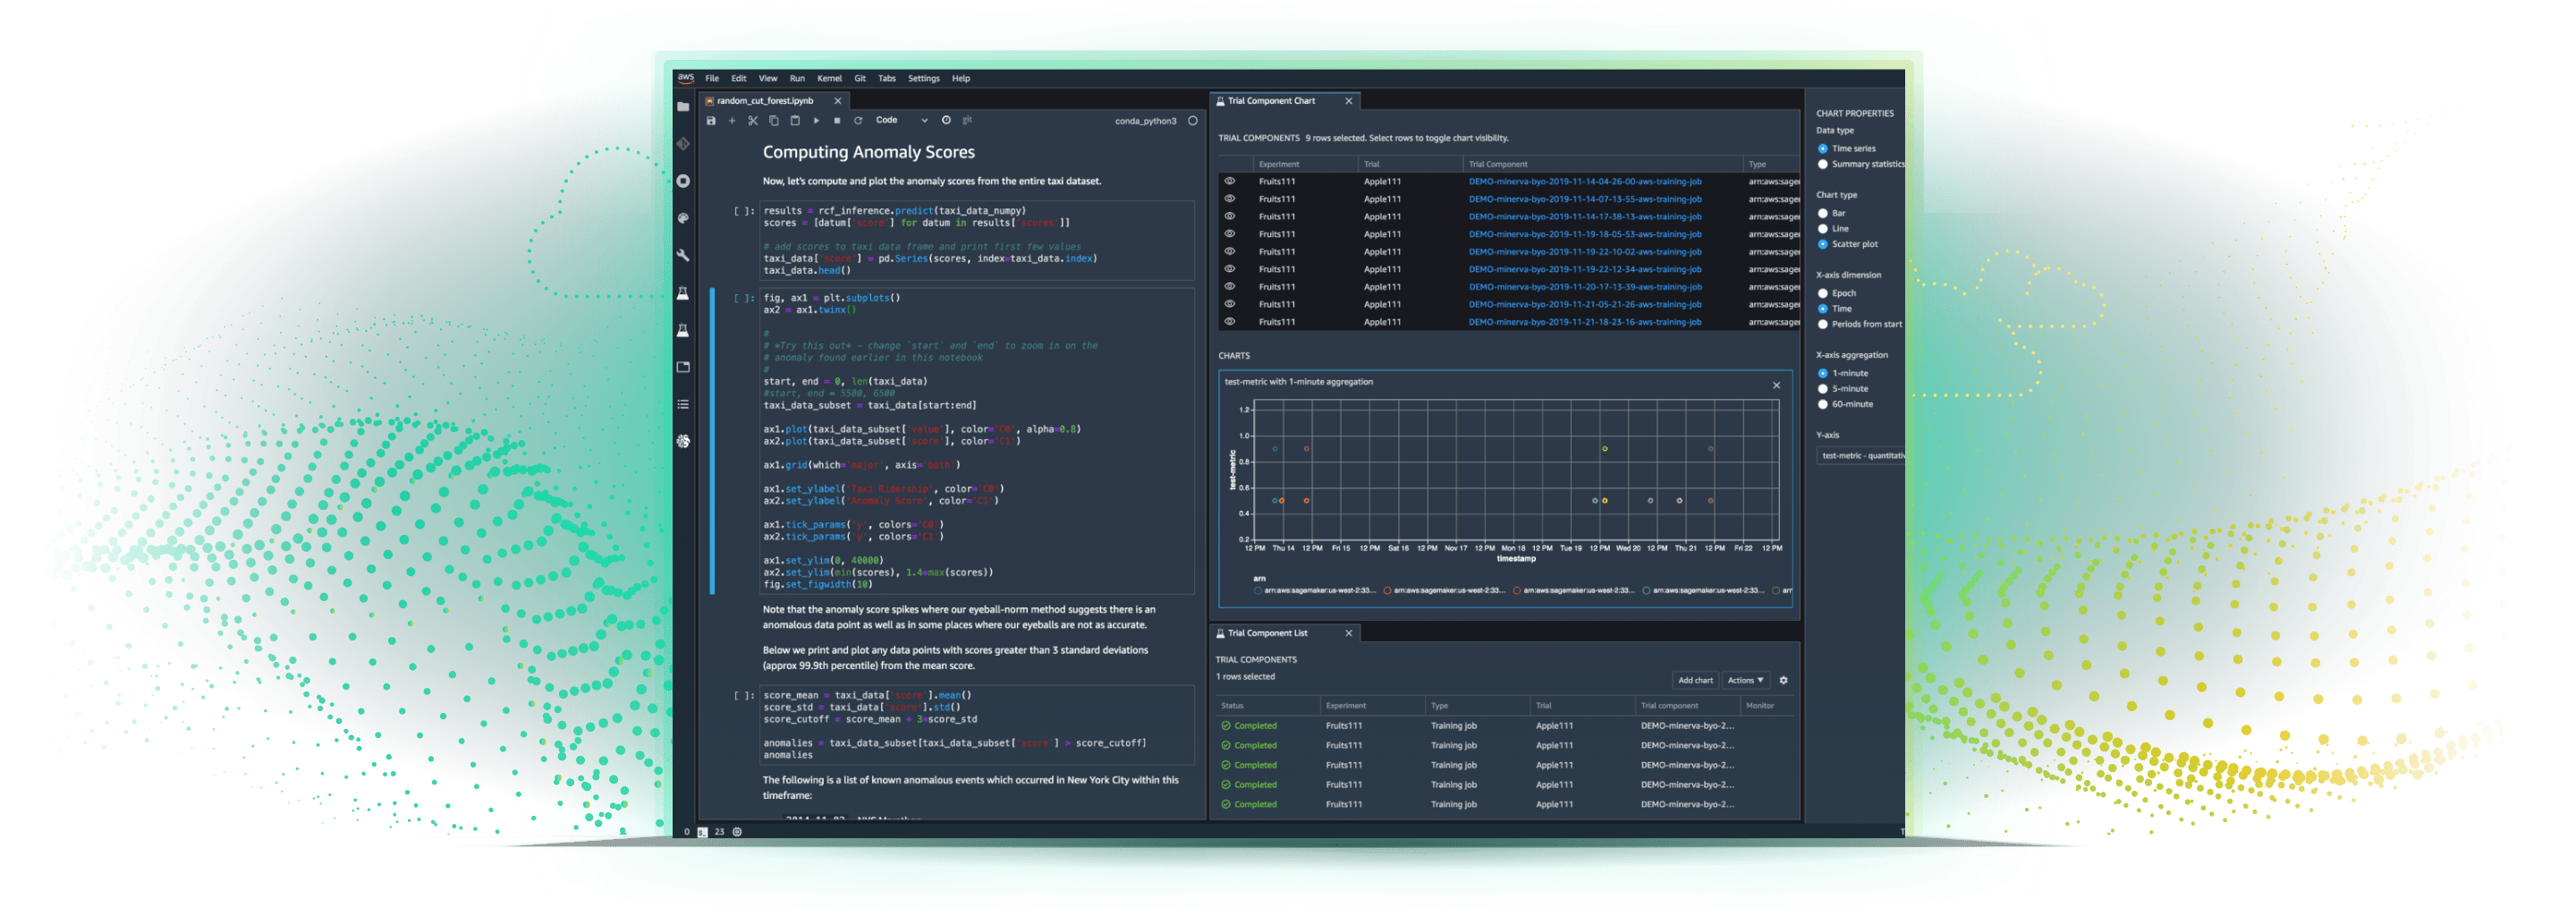Select the Scatter plot chart type

1823,244
